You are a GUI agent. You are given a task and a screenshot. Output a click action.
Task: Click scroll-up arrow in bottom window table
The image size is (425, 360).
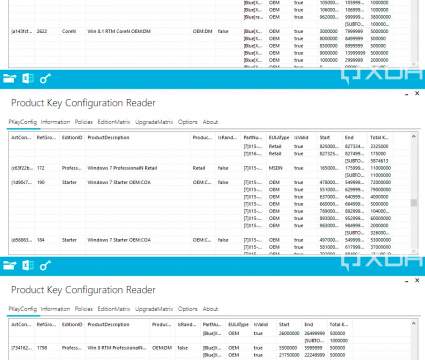(414, 323)
